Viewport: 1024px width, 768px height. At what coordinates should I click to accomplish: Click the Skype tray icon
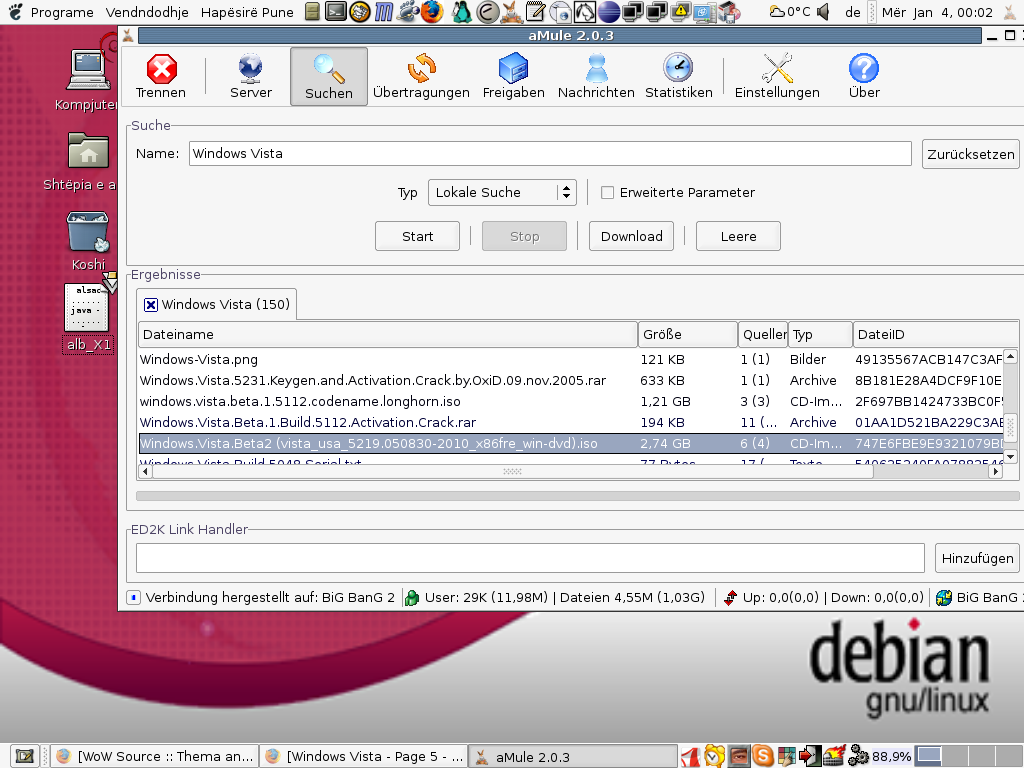click(762, 756)
